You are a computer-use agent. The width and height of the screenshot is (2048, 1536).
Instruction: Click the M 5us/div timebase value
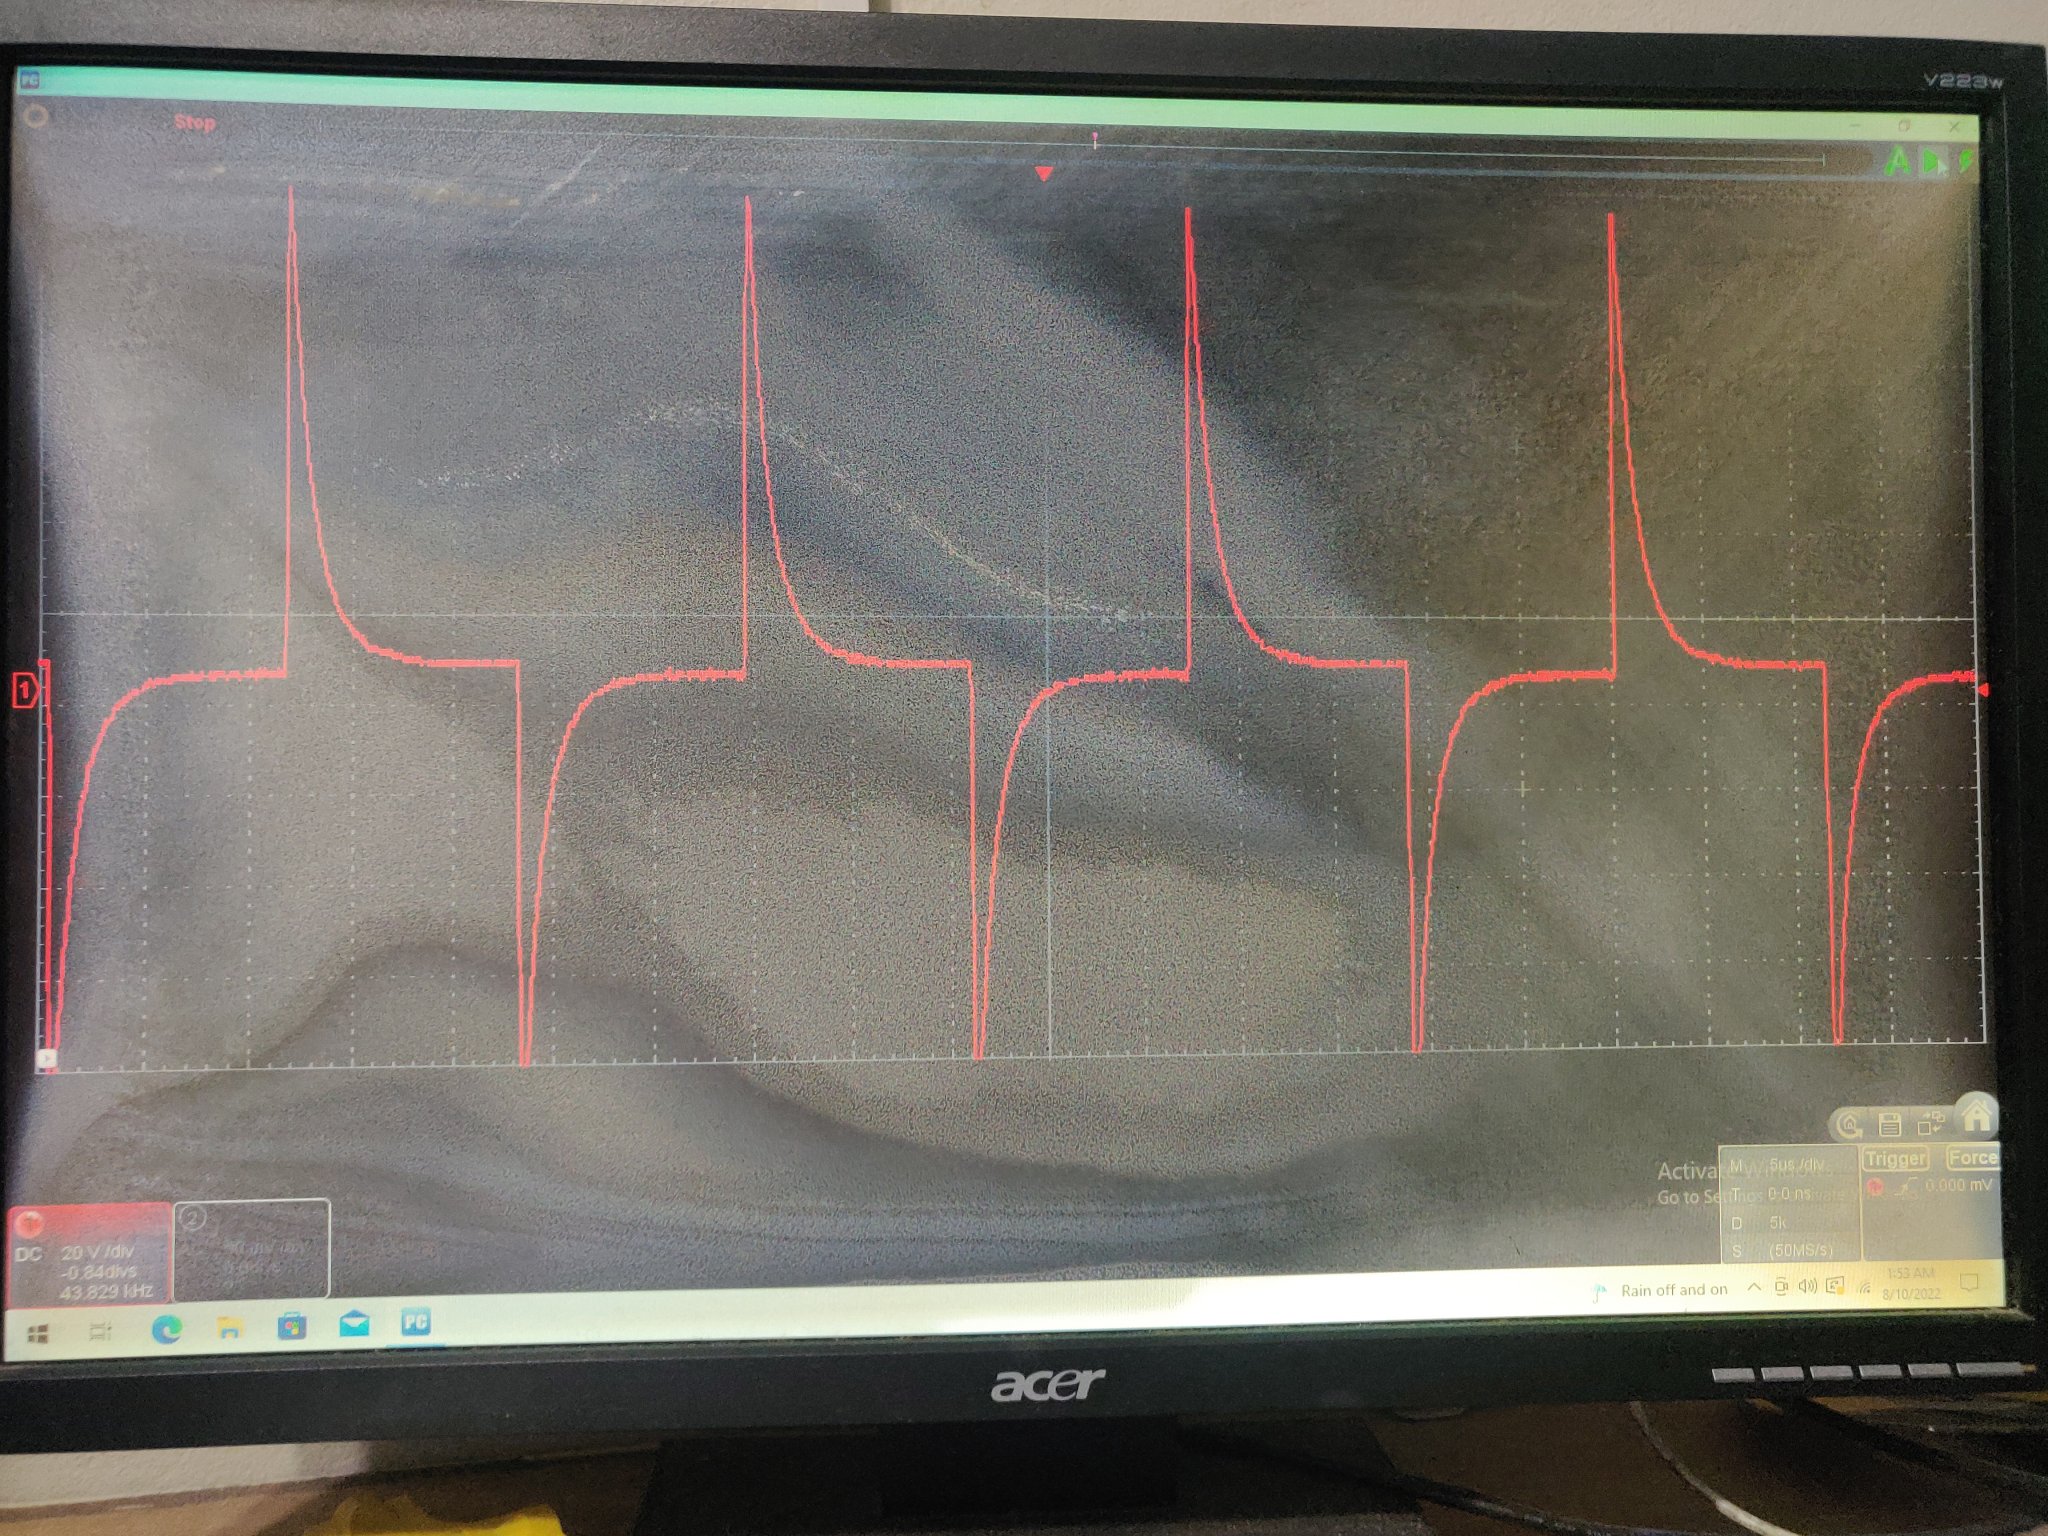(1797, 1164)
